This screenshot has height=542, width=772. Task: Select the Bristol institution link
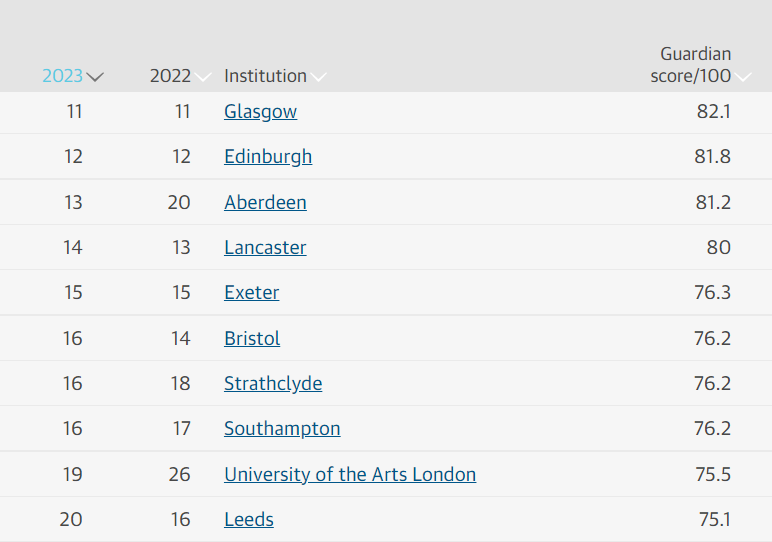click(252, 338)
